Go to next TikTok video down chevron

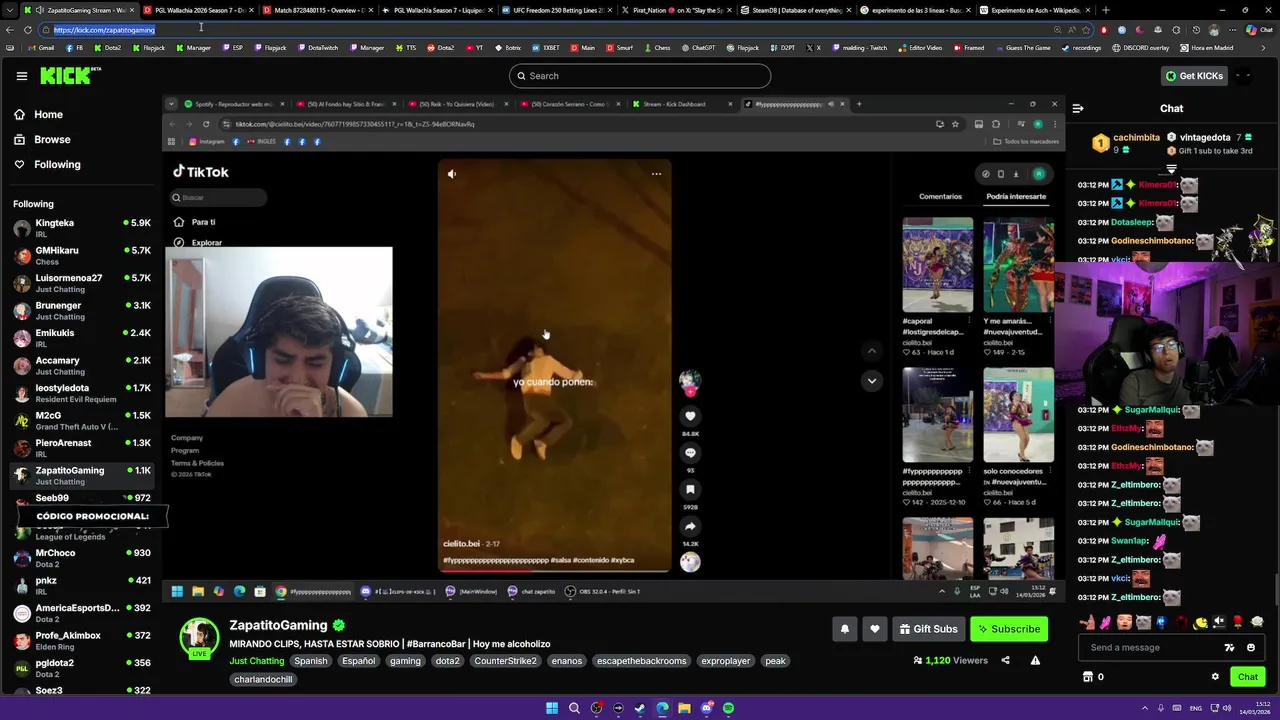872,381
